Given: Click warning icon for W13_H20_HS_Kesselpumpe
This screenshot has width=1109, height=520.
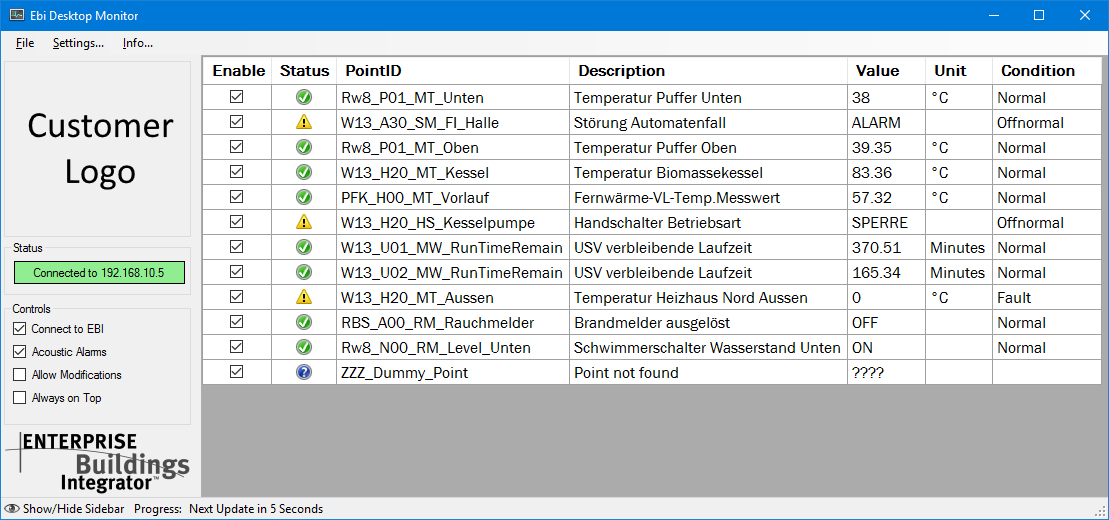Looking at the screenshot, I should pos(304,222).
